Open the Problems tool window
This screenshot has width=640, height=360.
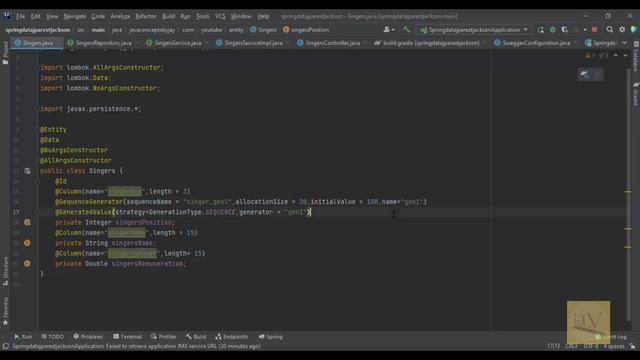pos(88,337)
